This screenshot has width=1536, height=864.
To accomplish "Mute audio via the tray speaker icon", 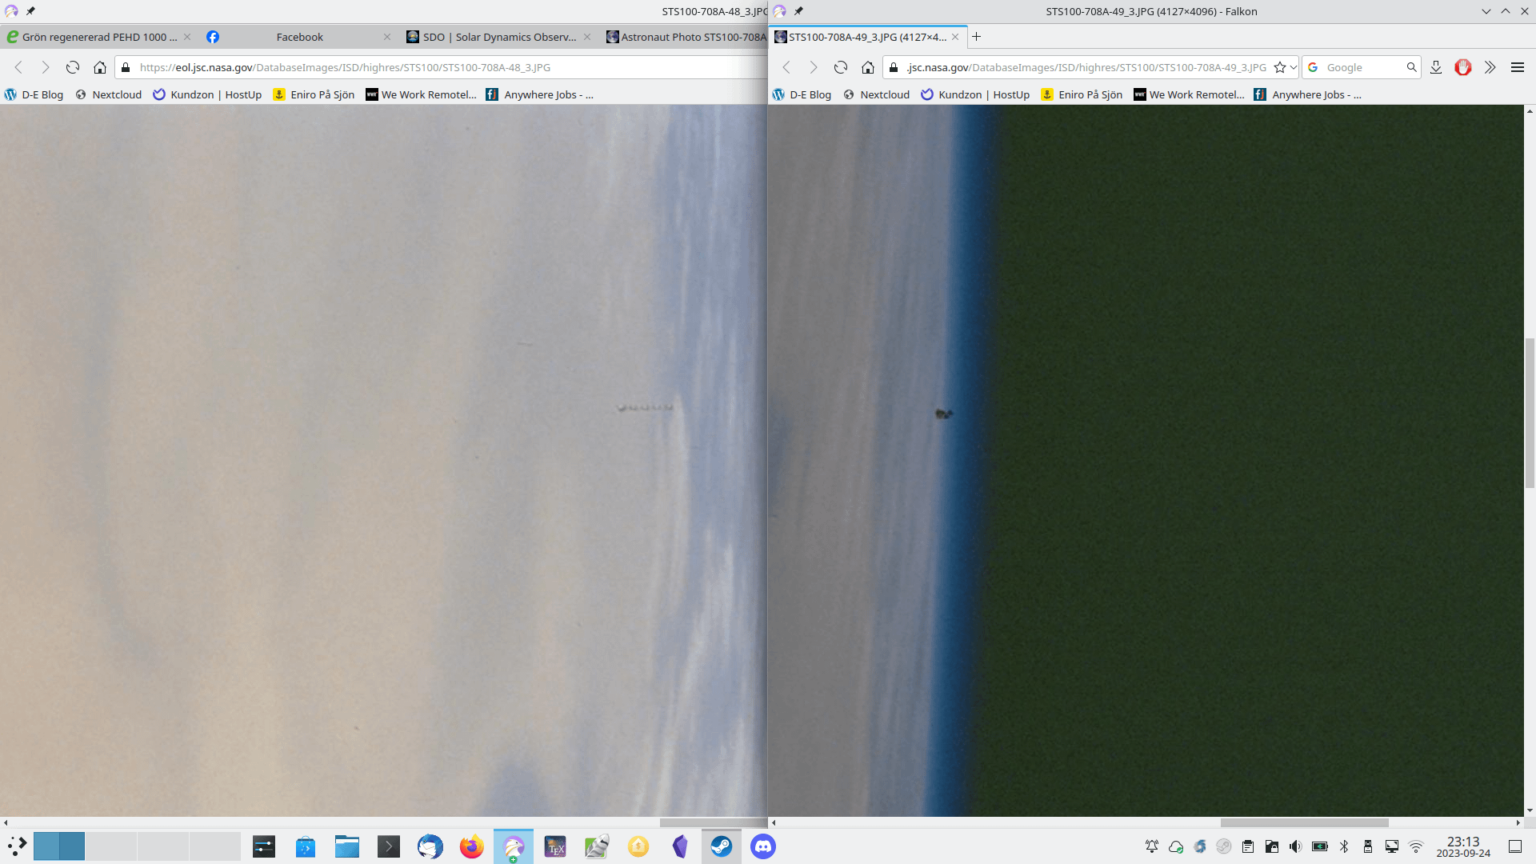I will [1295, 846].
